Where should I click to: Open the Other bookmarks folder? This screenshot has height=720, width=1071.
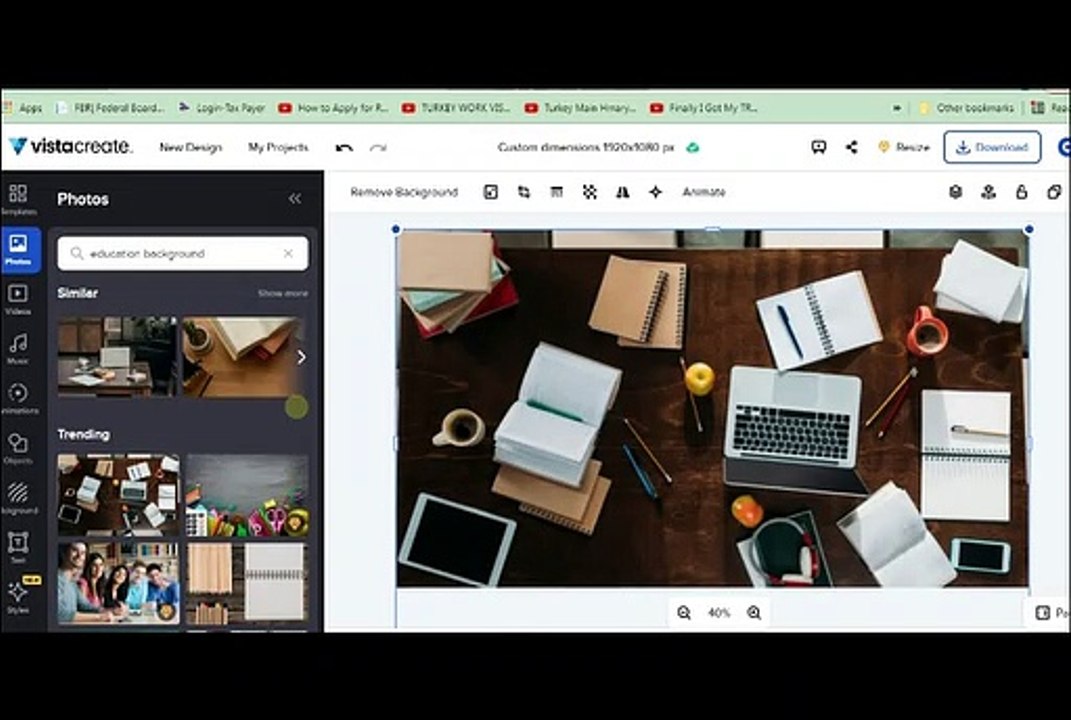tap(966, 108)
